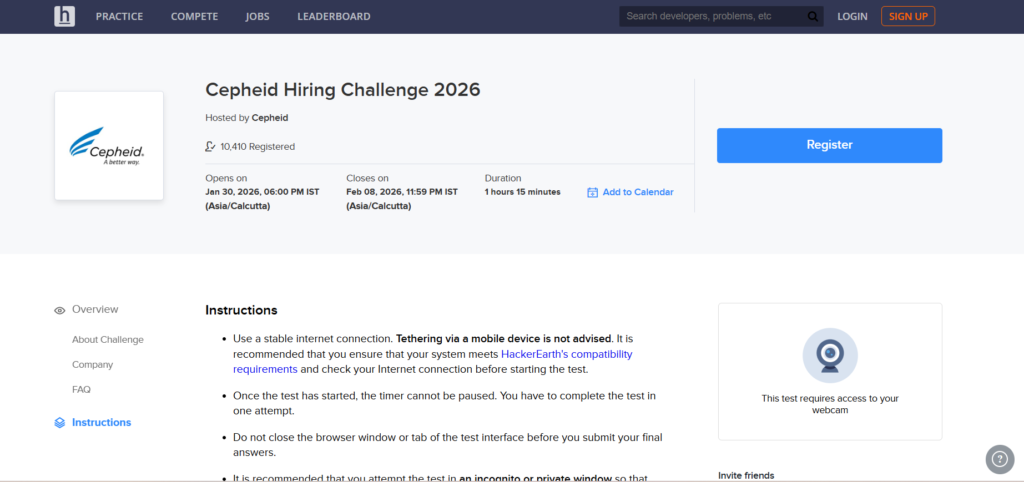Select About Challenge in the sidebar
This screenshot has height=482, width=1024.
[107, 340]
